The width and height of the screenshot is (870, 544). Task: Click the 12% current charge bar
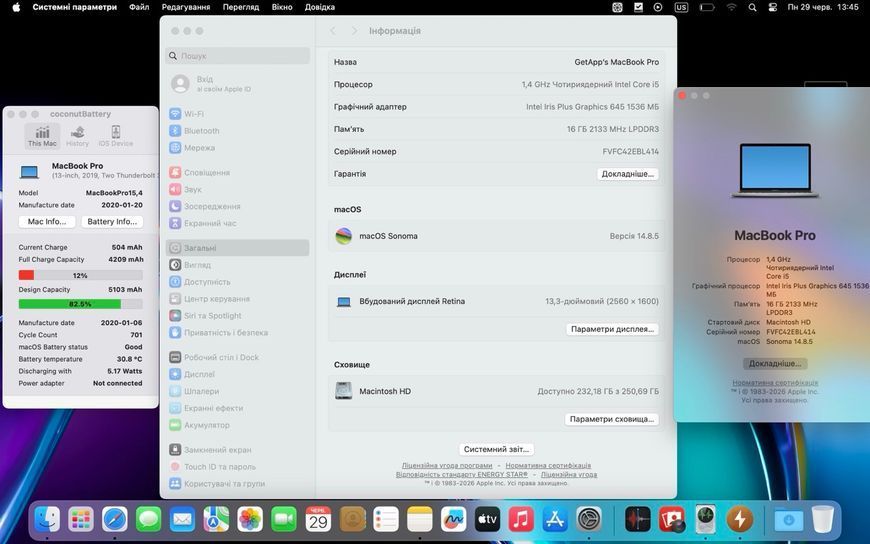pos(80,275)
